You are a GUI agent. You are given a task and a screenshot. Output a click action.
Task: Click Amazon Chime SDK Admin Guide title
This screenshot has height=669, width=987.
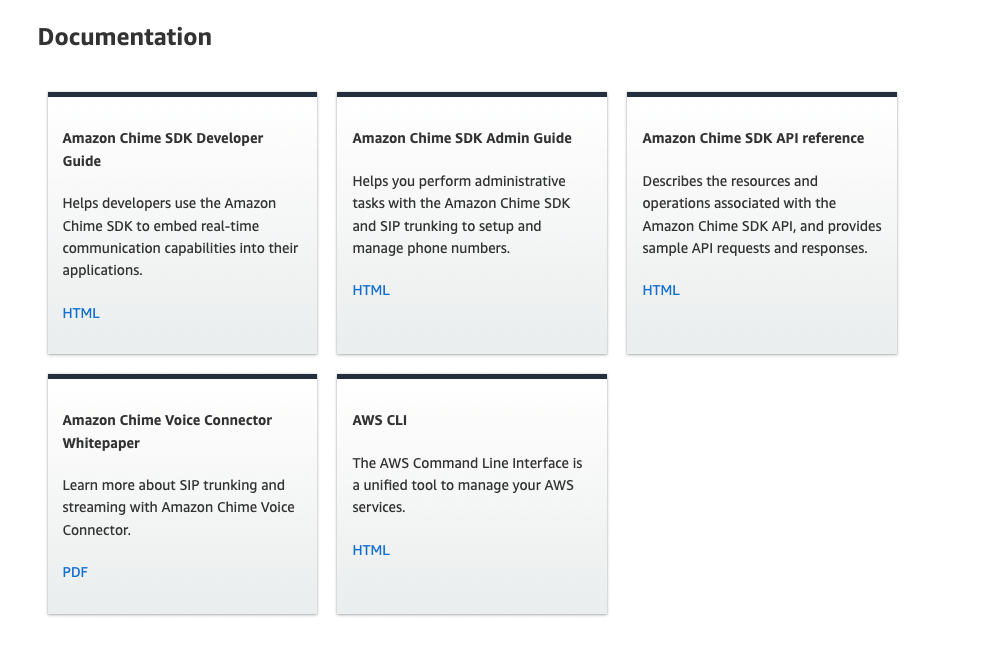coord(462,138)
